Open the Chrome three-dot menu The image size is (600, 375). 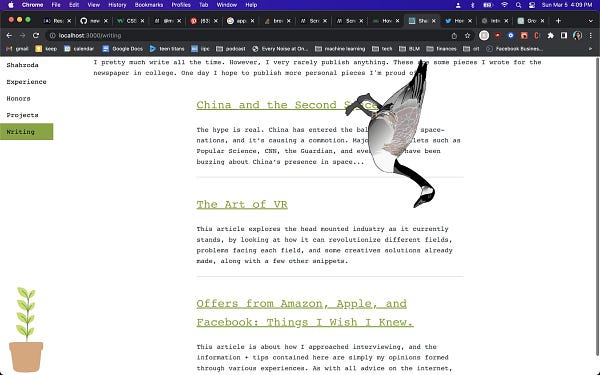click(590, 36)
